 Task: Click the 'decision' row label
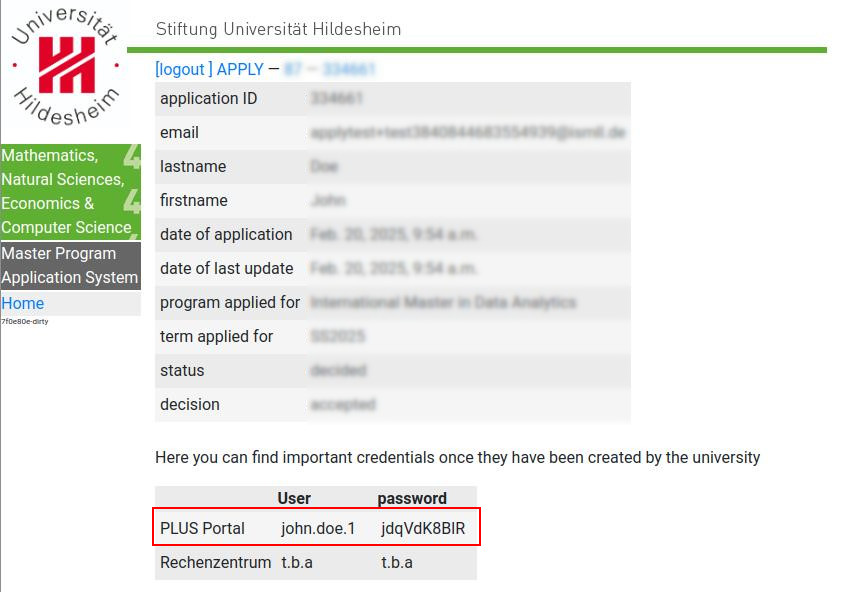190,405
